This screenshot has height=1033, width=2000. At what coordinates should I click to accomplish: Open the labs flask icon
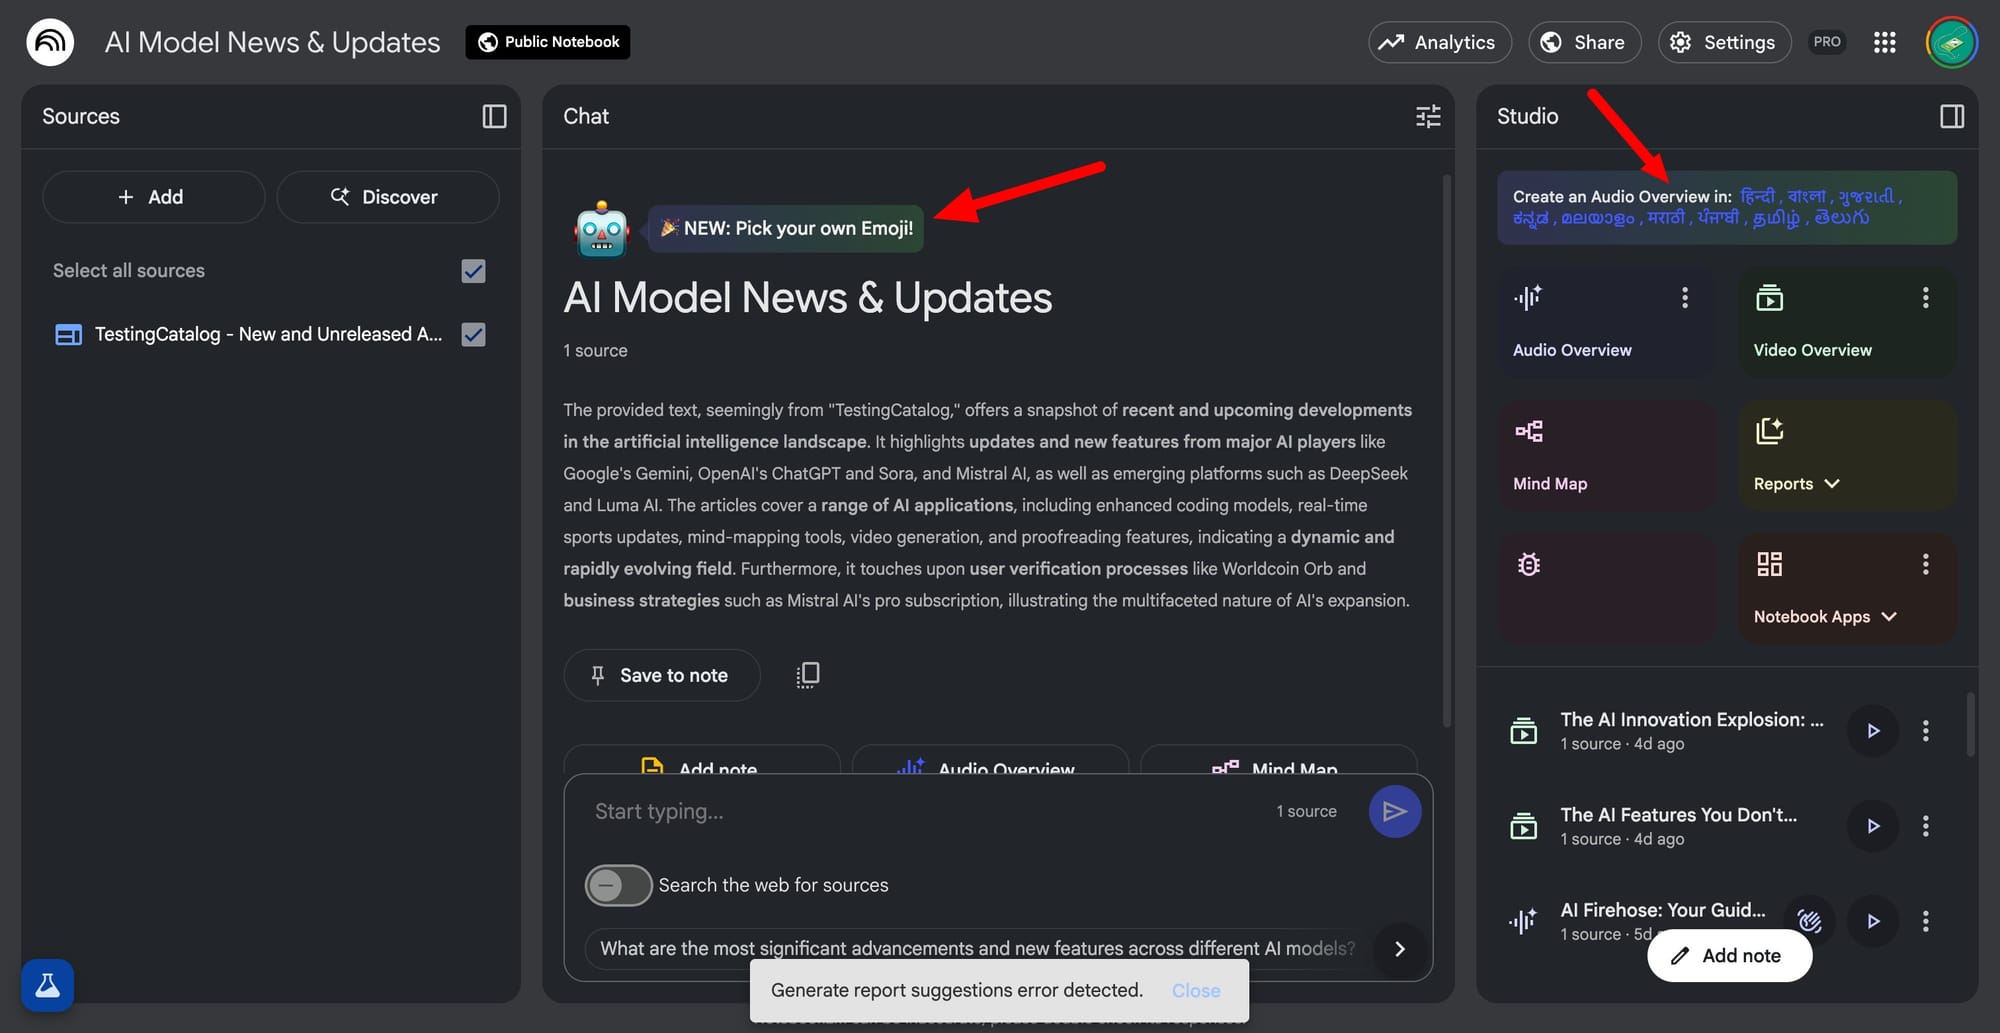pos(48,985)
